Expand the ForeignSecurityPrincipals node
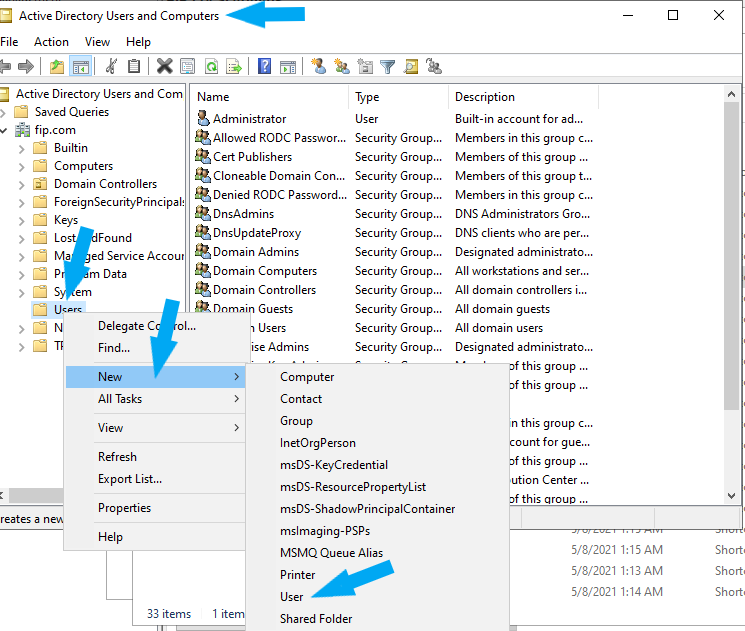745x631 pixels. 21,203
